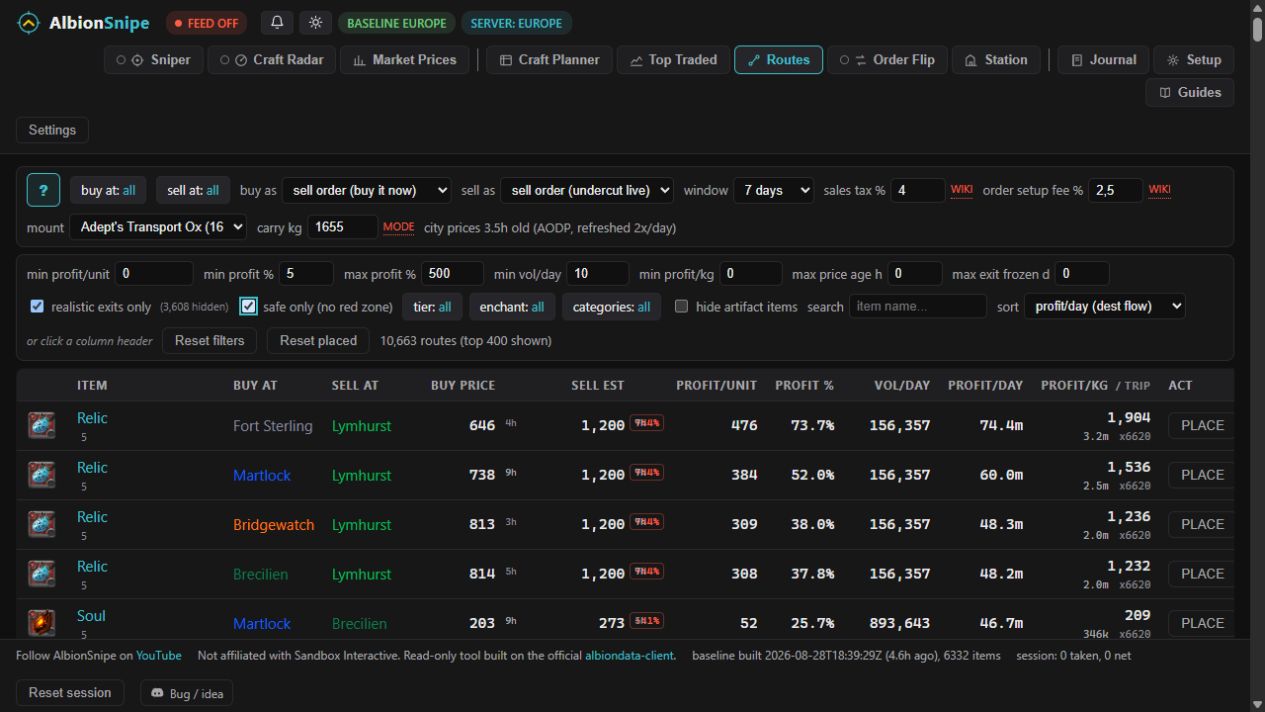Open albiondata-client link
The width and height of the screenshot is (1265, 712).
630,656
